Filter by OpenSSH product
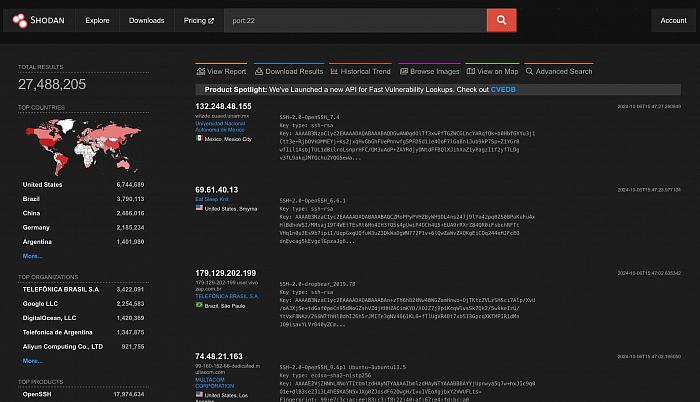The image size is (700, 402). [83, 394]
